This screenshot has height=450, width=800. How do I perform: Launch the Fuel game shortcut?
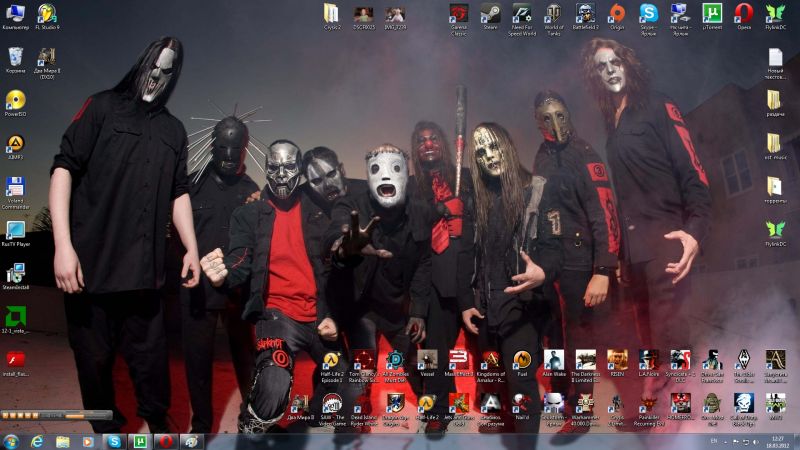522,363
